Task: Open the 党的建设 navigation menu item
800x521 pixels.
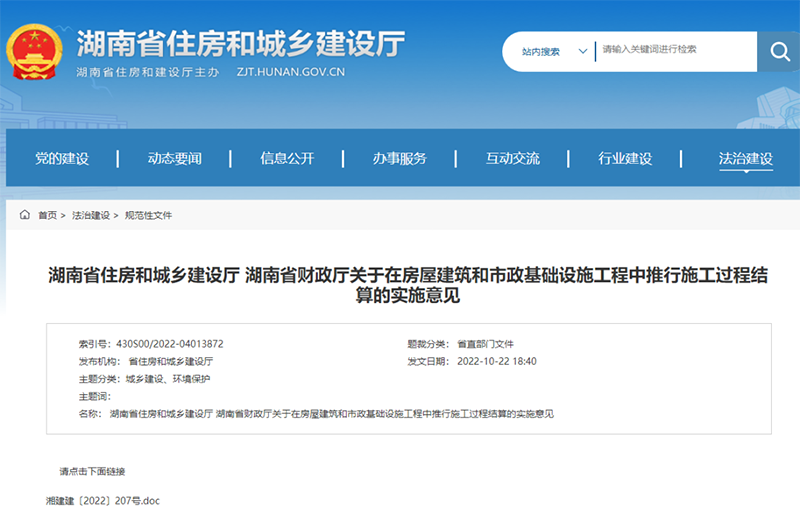Action: [62, 158]
